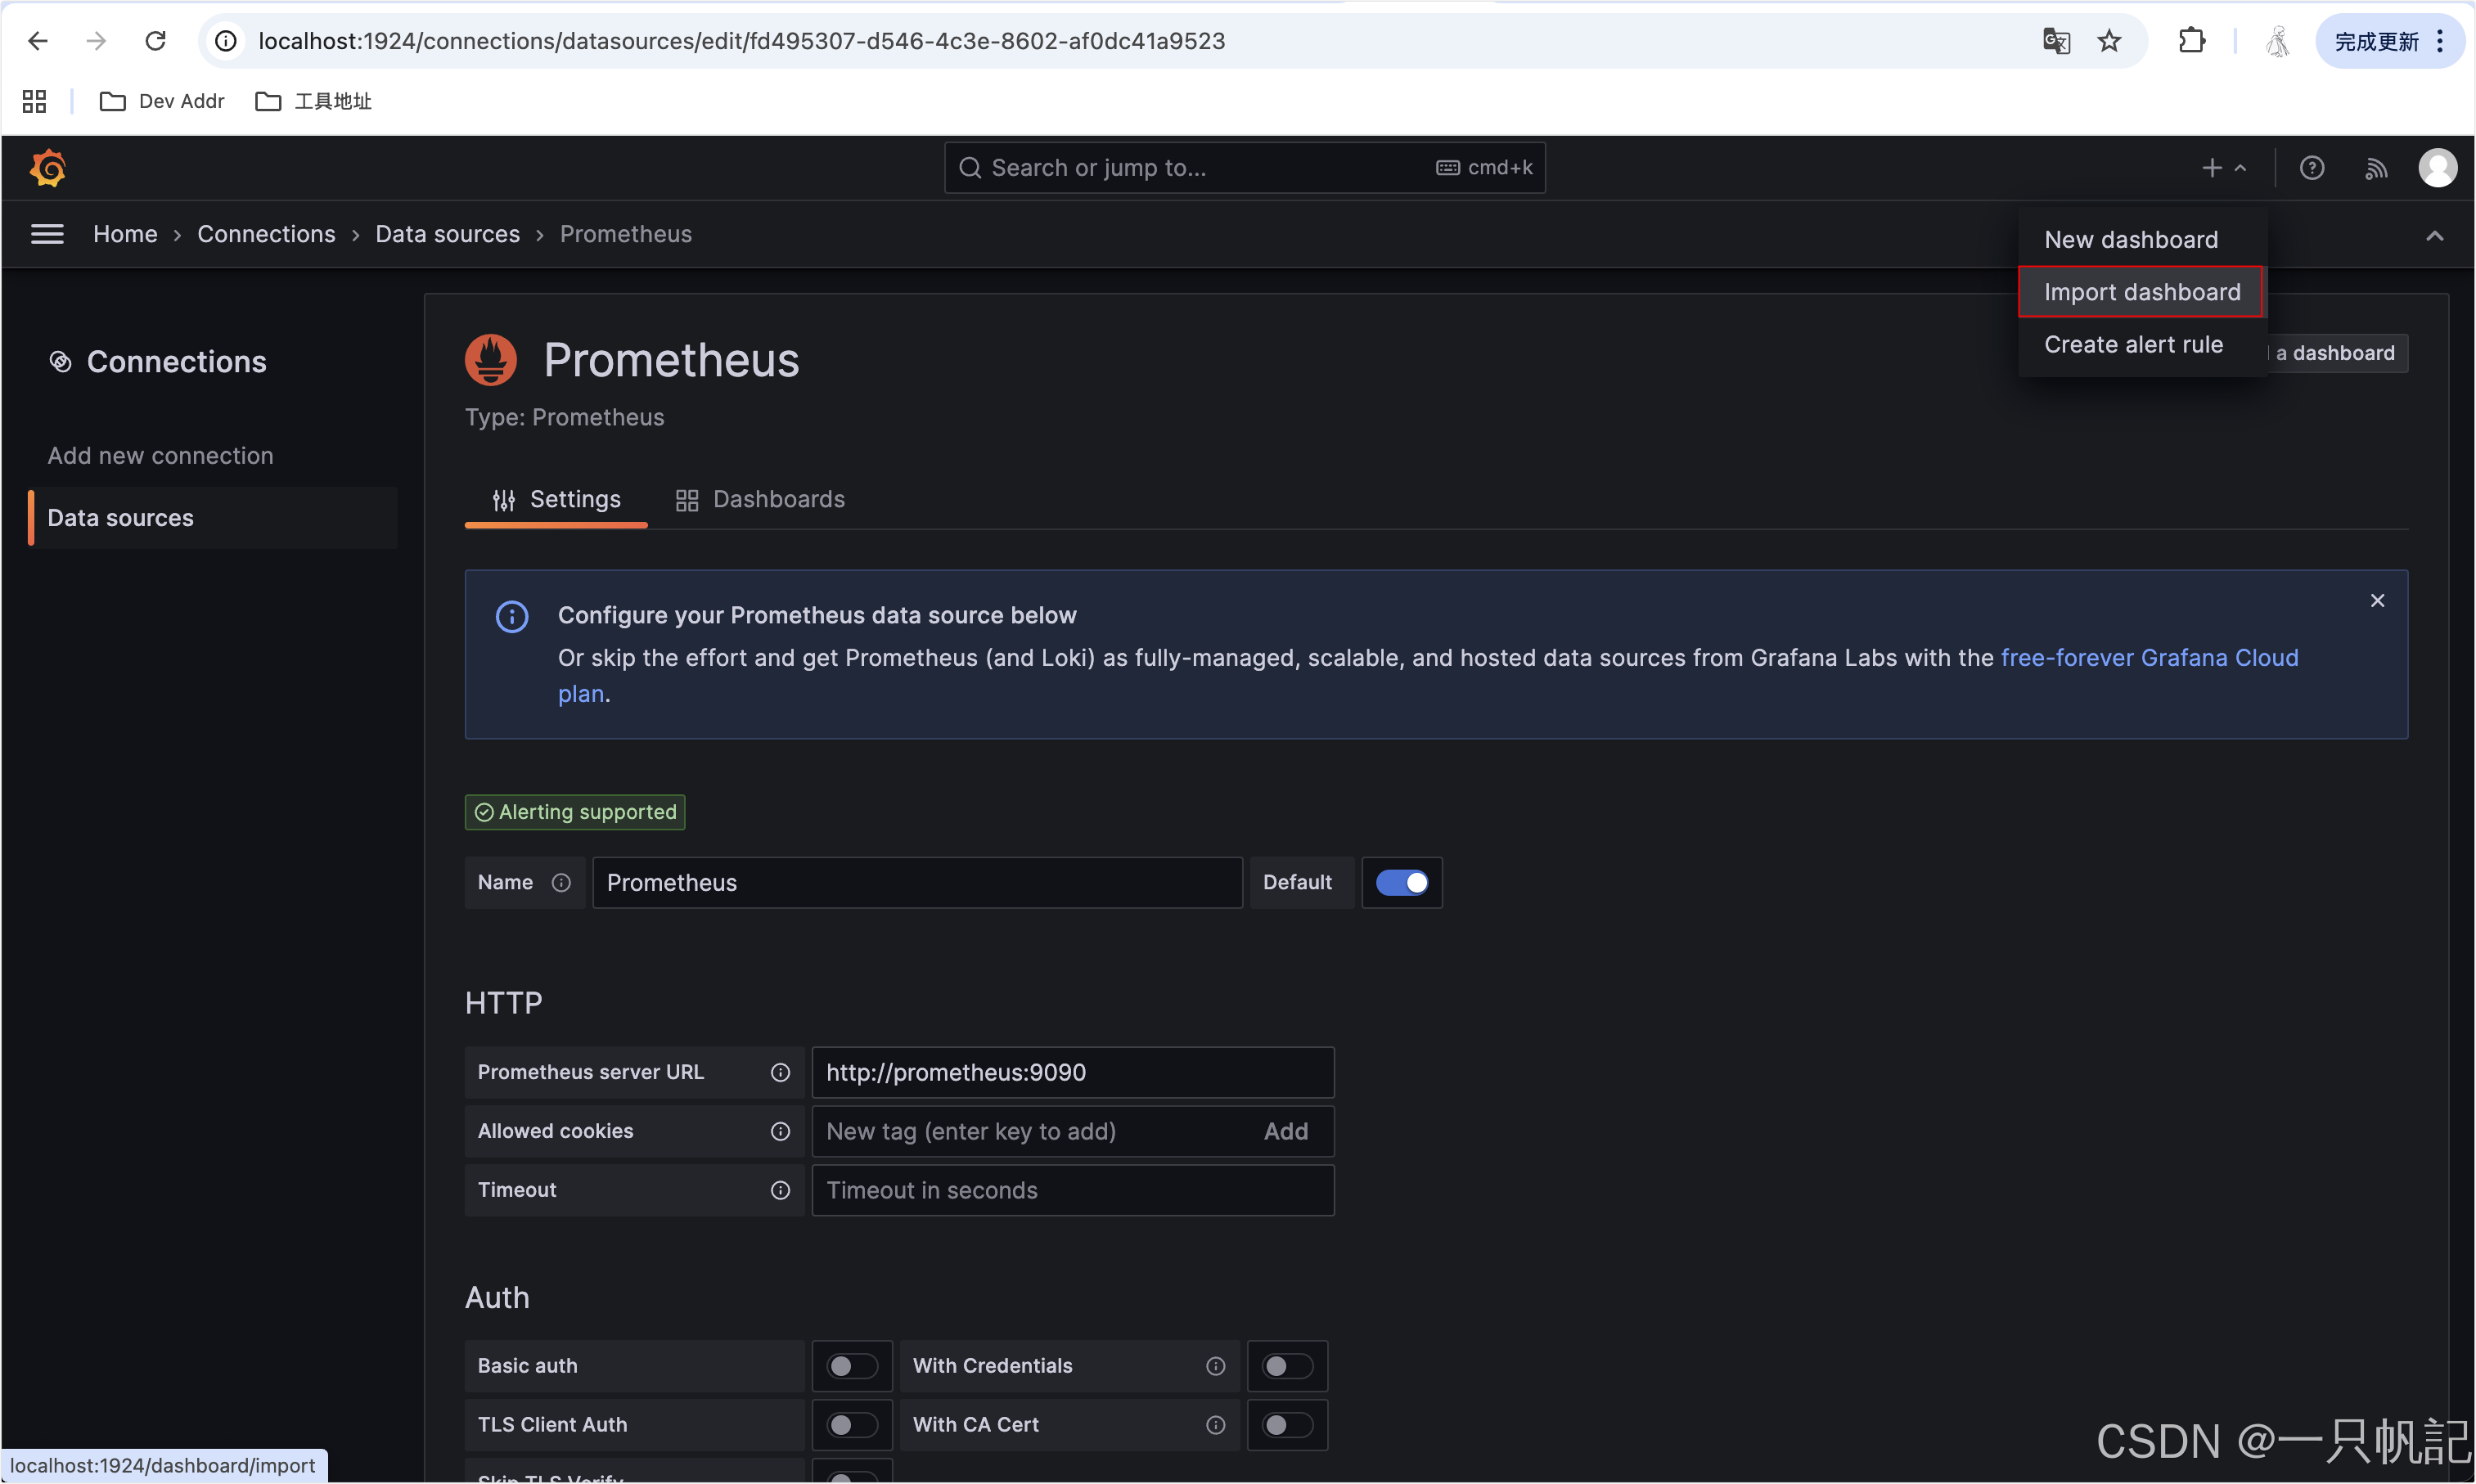Toggle the Default data source switch
Image resolution: width=2476 pixels, height=1484 pixels.
(1401, 882)
